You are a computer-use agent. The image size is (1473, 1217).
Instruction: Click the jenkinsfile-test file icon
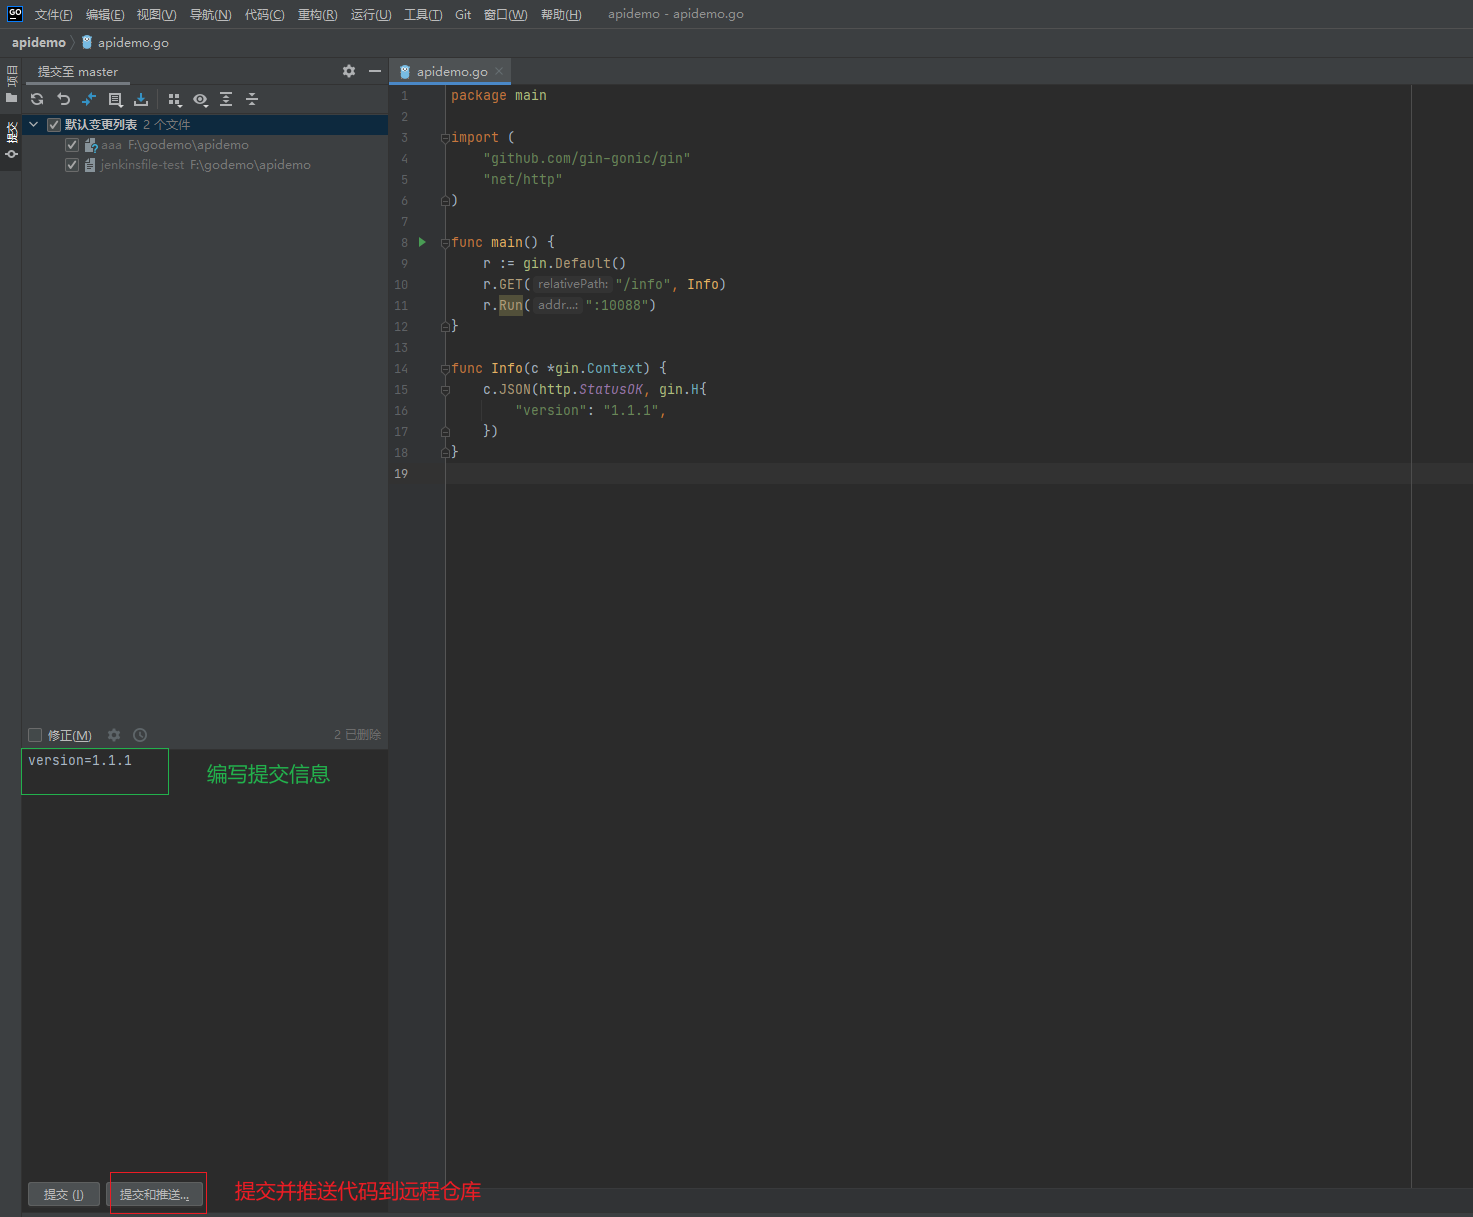90,165
